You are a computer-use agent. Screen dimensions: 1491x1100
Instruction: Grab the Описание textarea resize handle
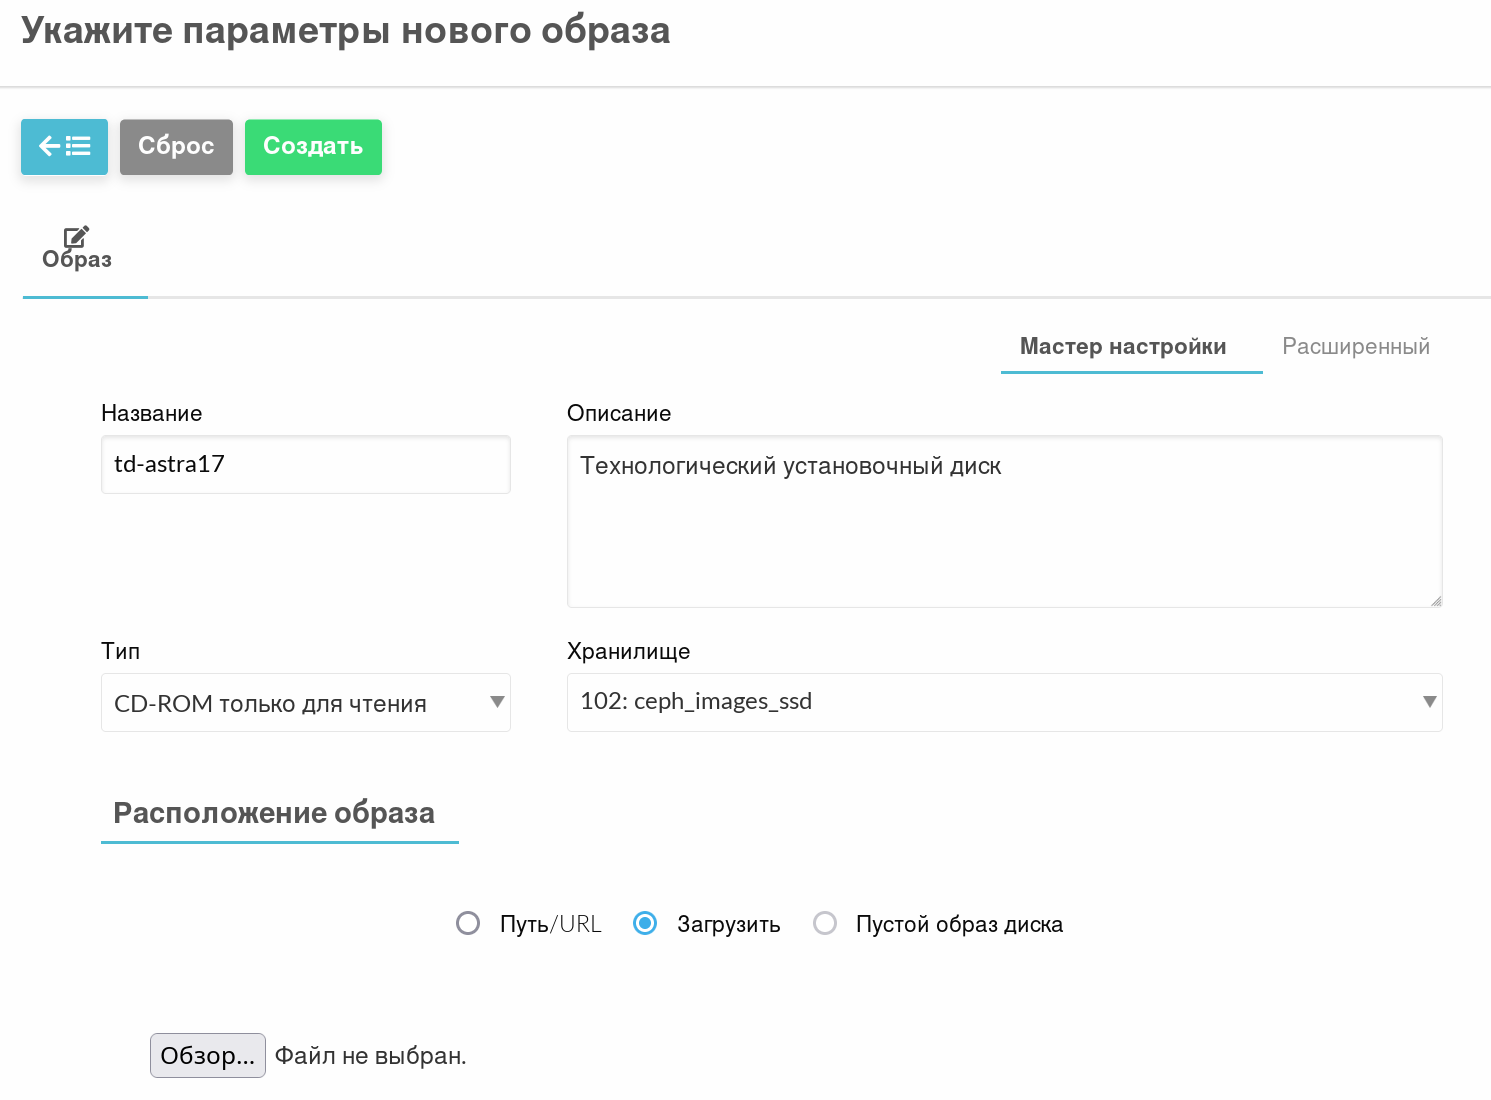(x=1435, y=600)
